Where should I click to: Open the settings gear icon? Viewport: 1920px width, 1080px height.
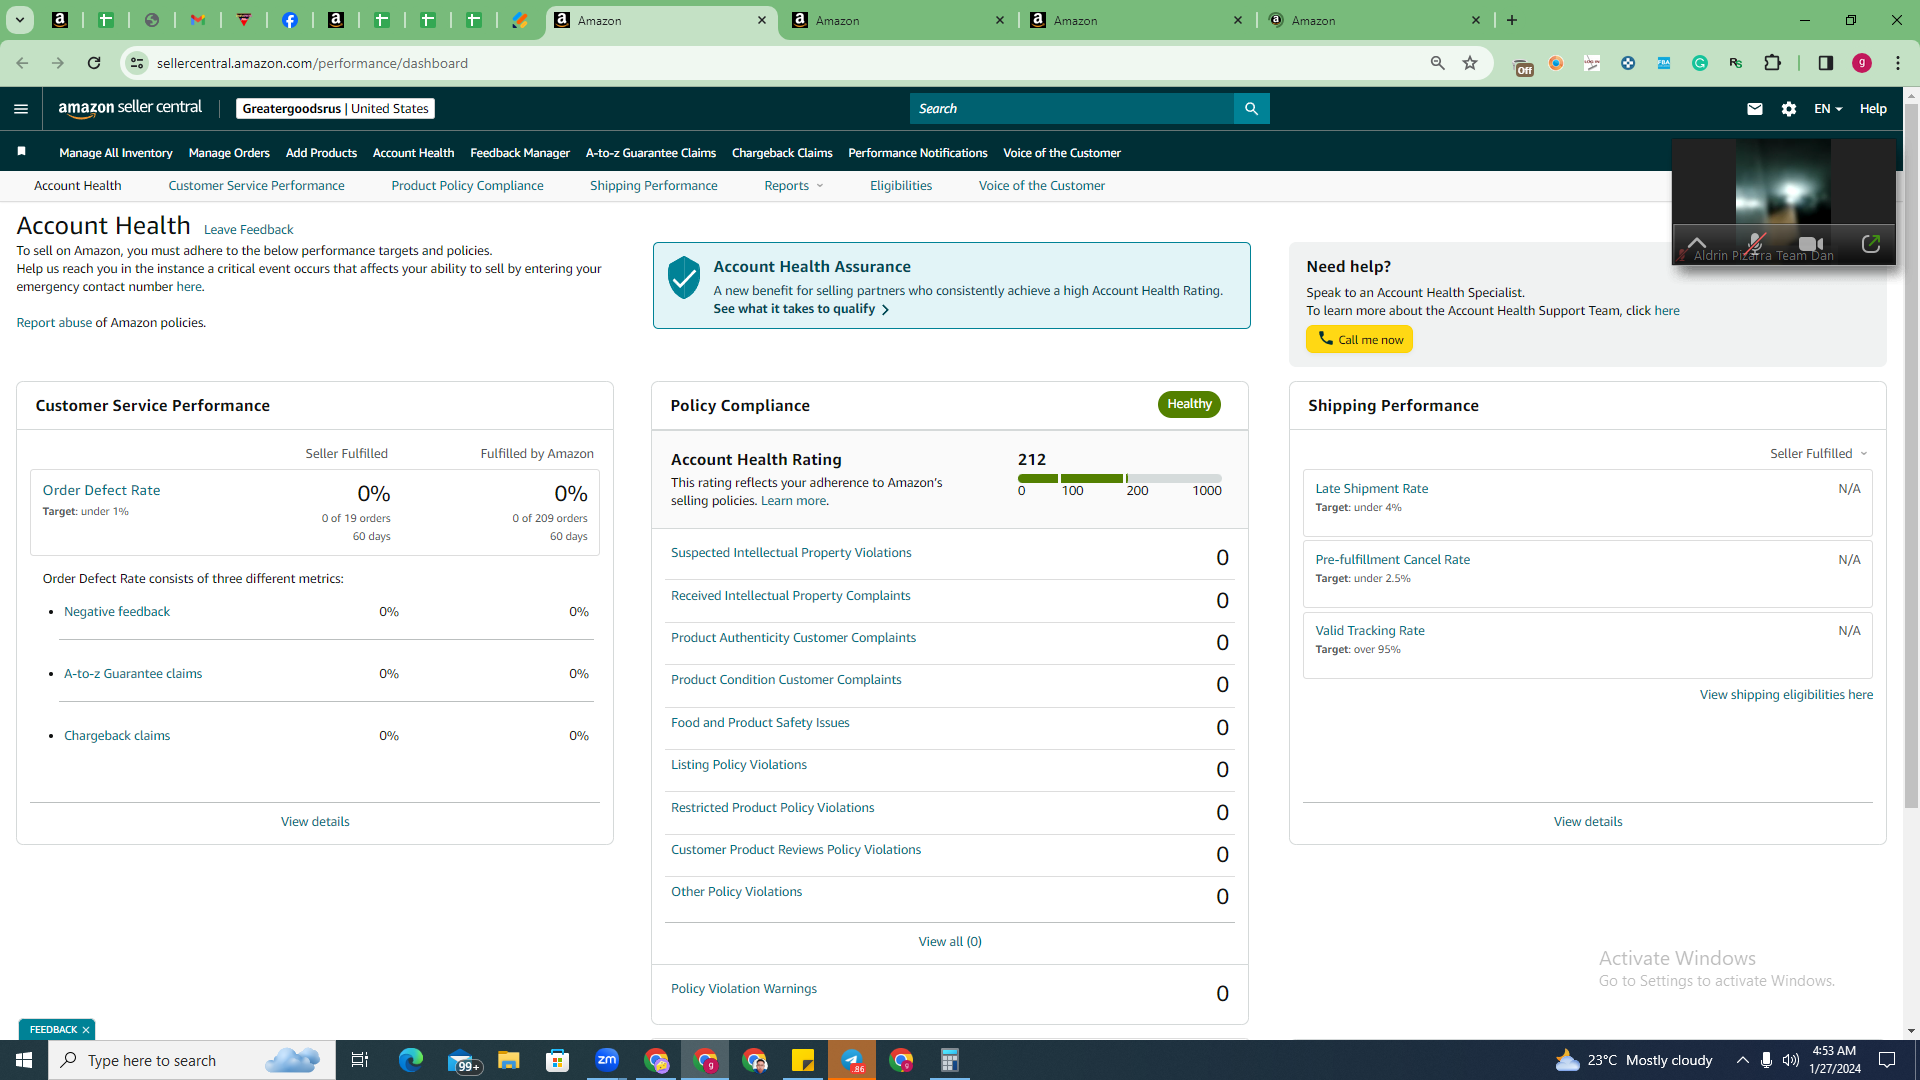(1789, 109)
